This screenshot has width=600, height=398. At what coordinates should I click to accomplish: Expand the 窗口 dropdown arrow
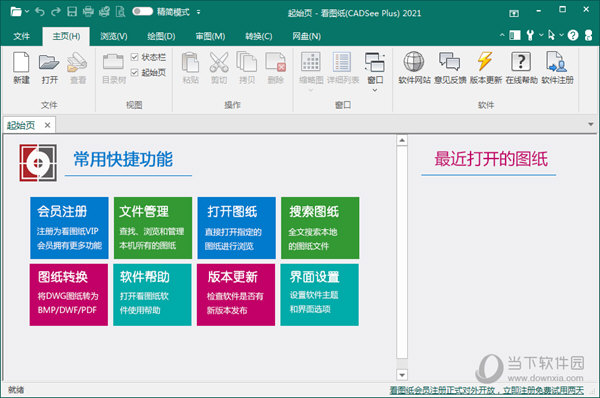(x=375, y=90)
